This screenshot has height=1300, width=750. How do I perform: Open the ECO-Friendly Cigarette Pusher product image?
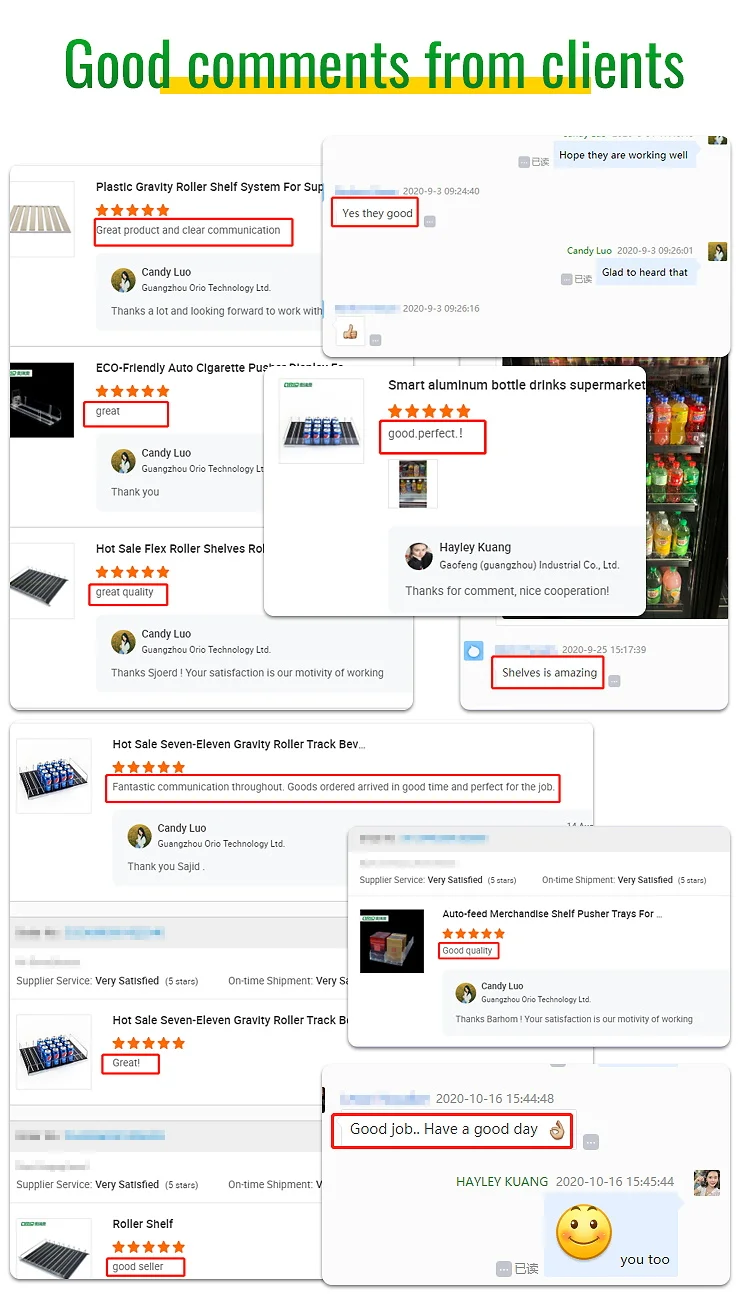pos(42,400)
